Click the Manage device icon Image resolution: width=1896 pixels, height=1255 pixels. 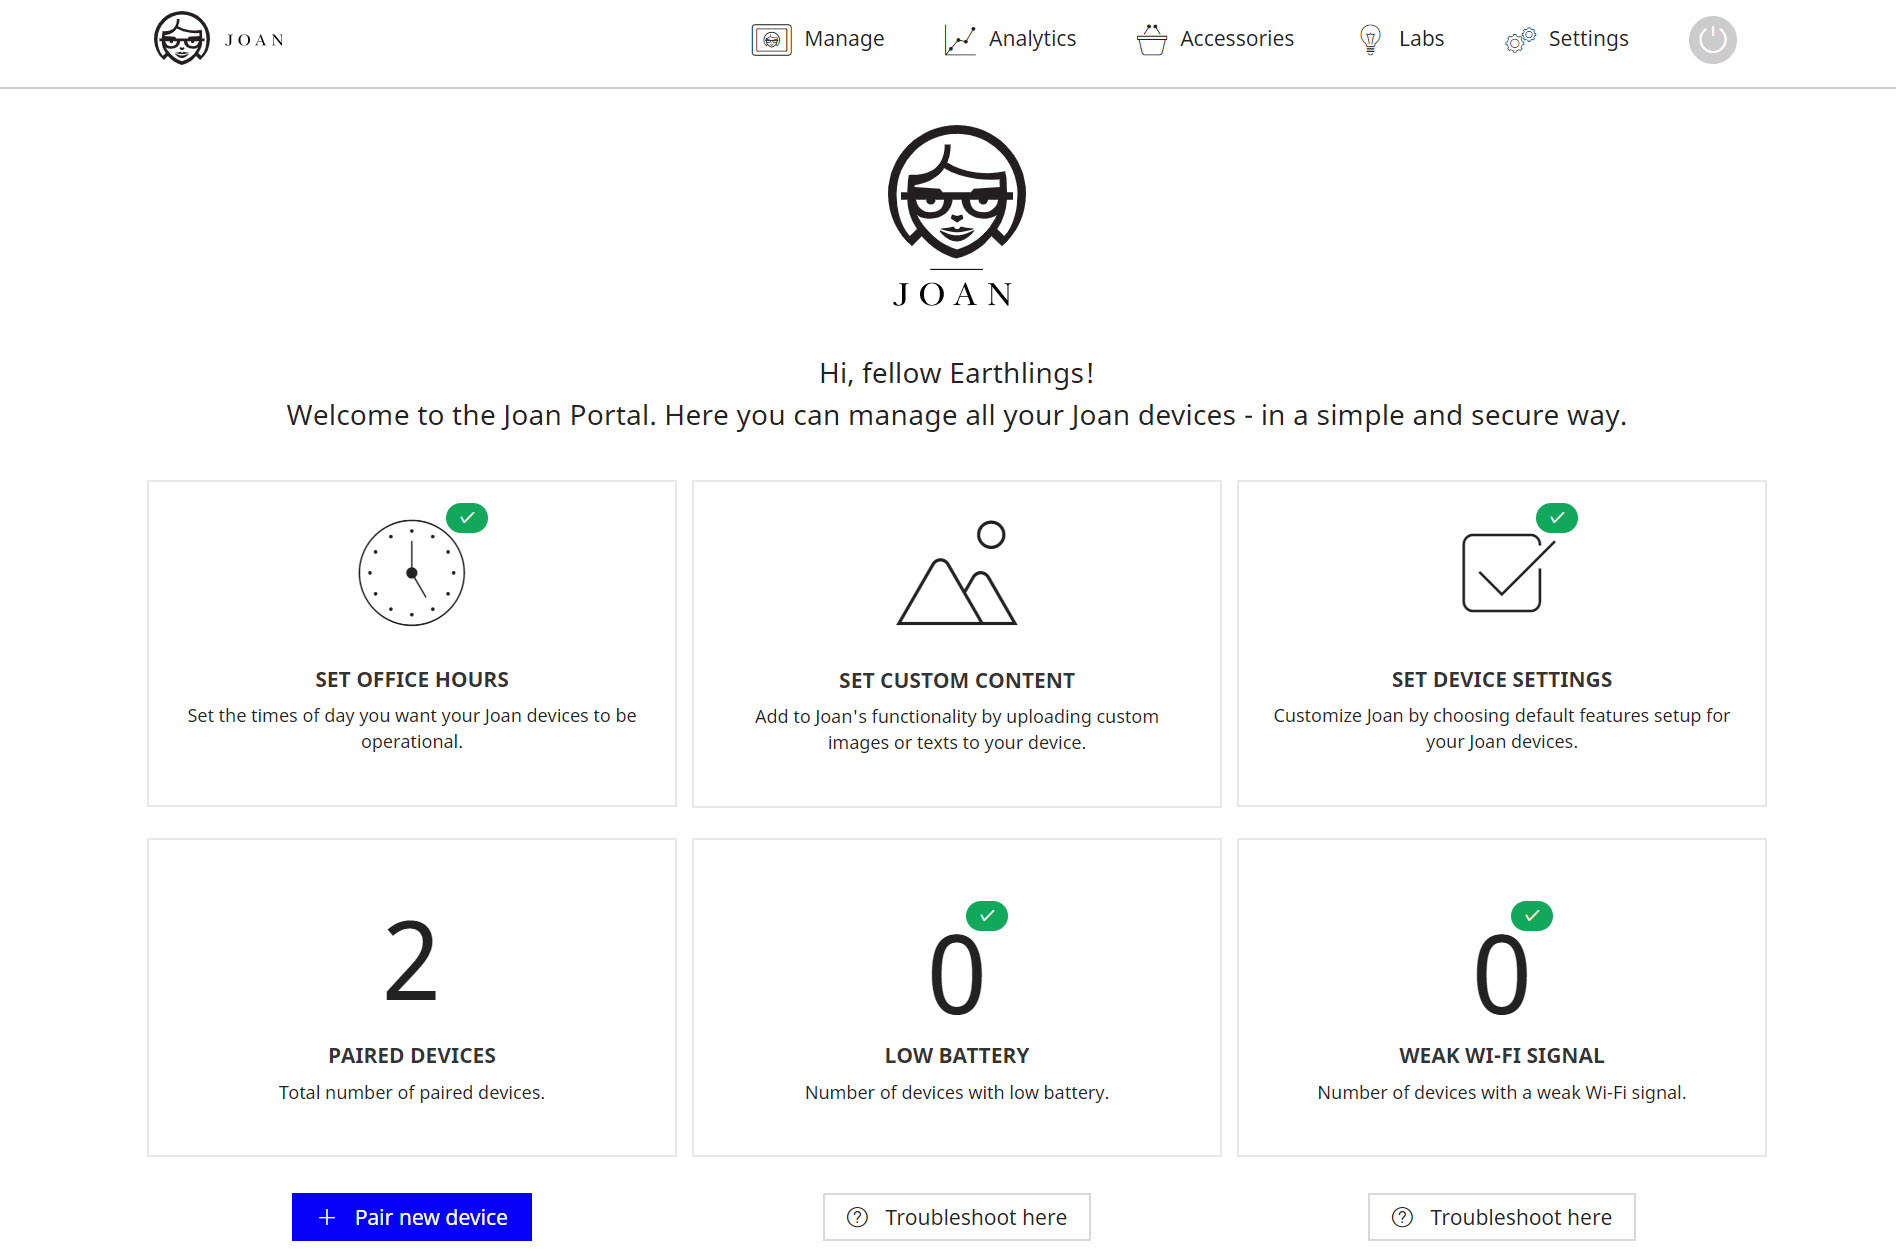click(x=771, y=40)
